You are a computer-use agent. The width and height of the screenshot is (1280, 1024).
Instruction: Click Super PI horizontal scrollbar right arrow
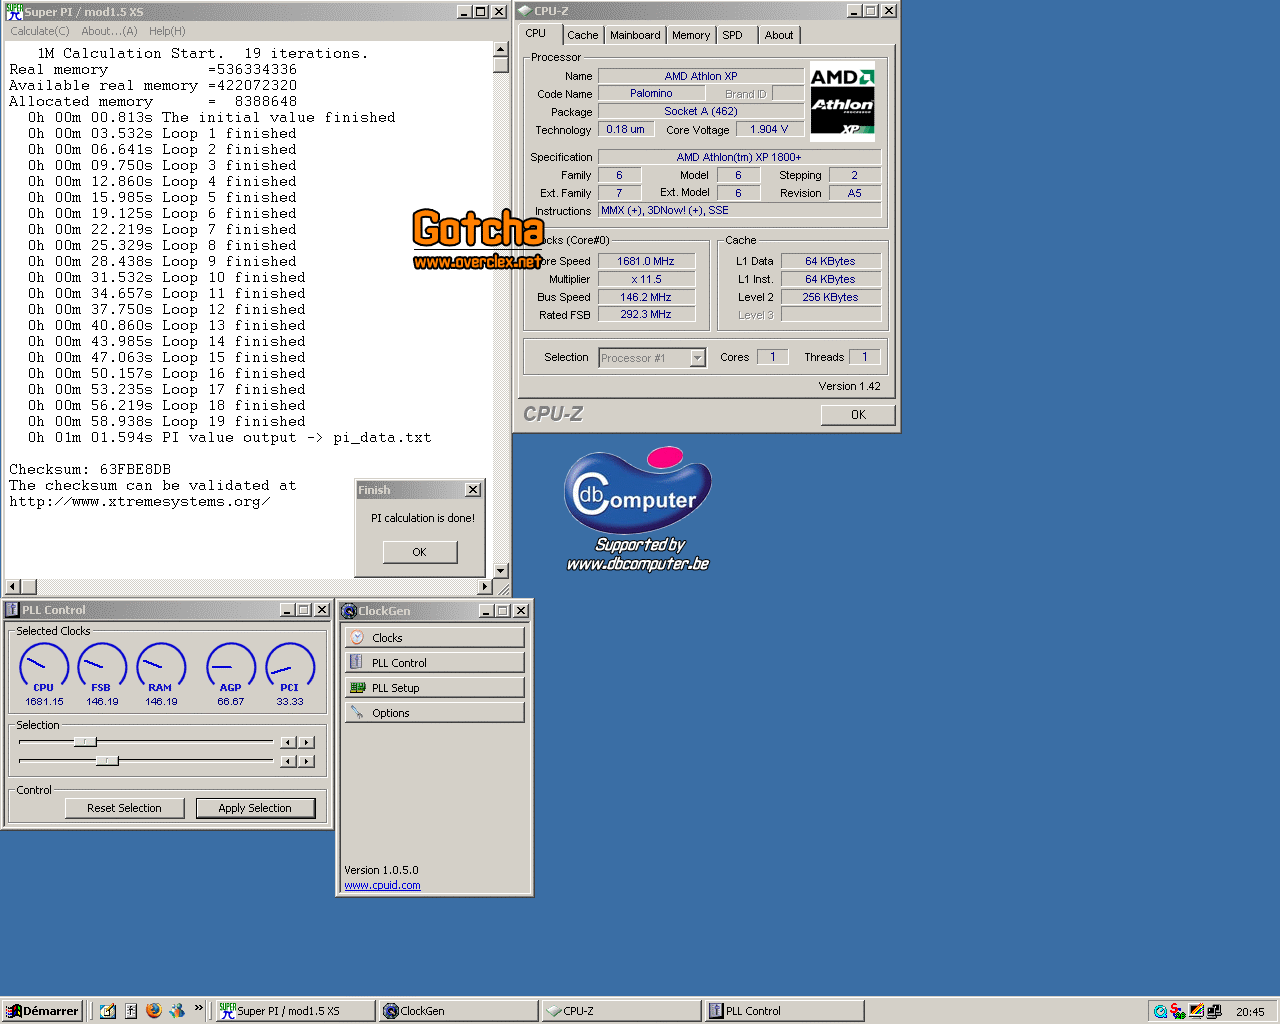[x=485, y=586]
